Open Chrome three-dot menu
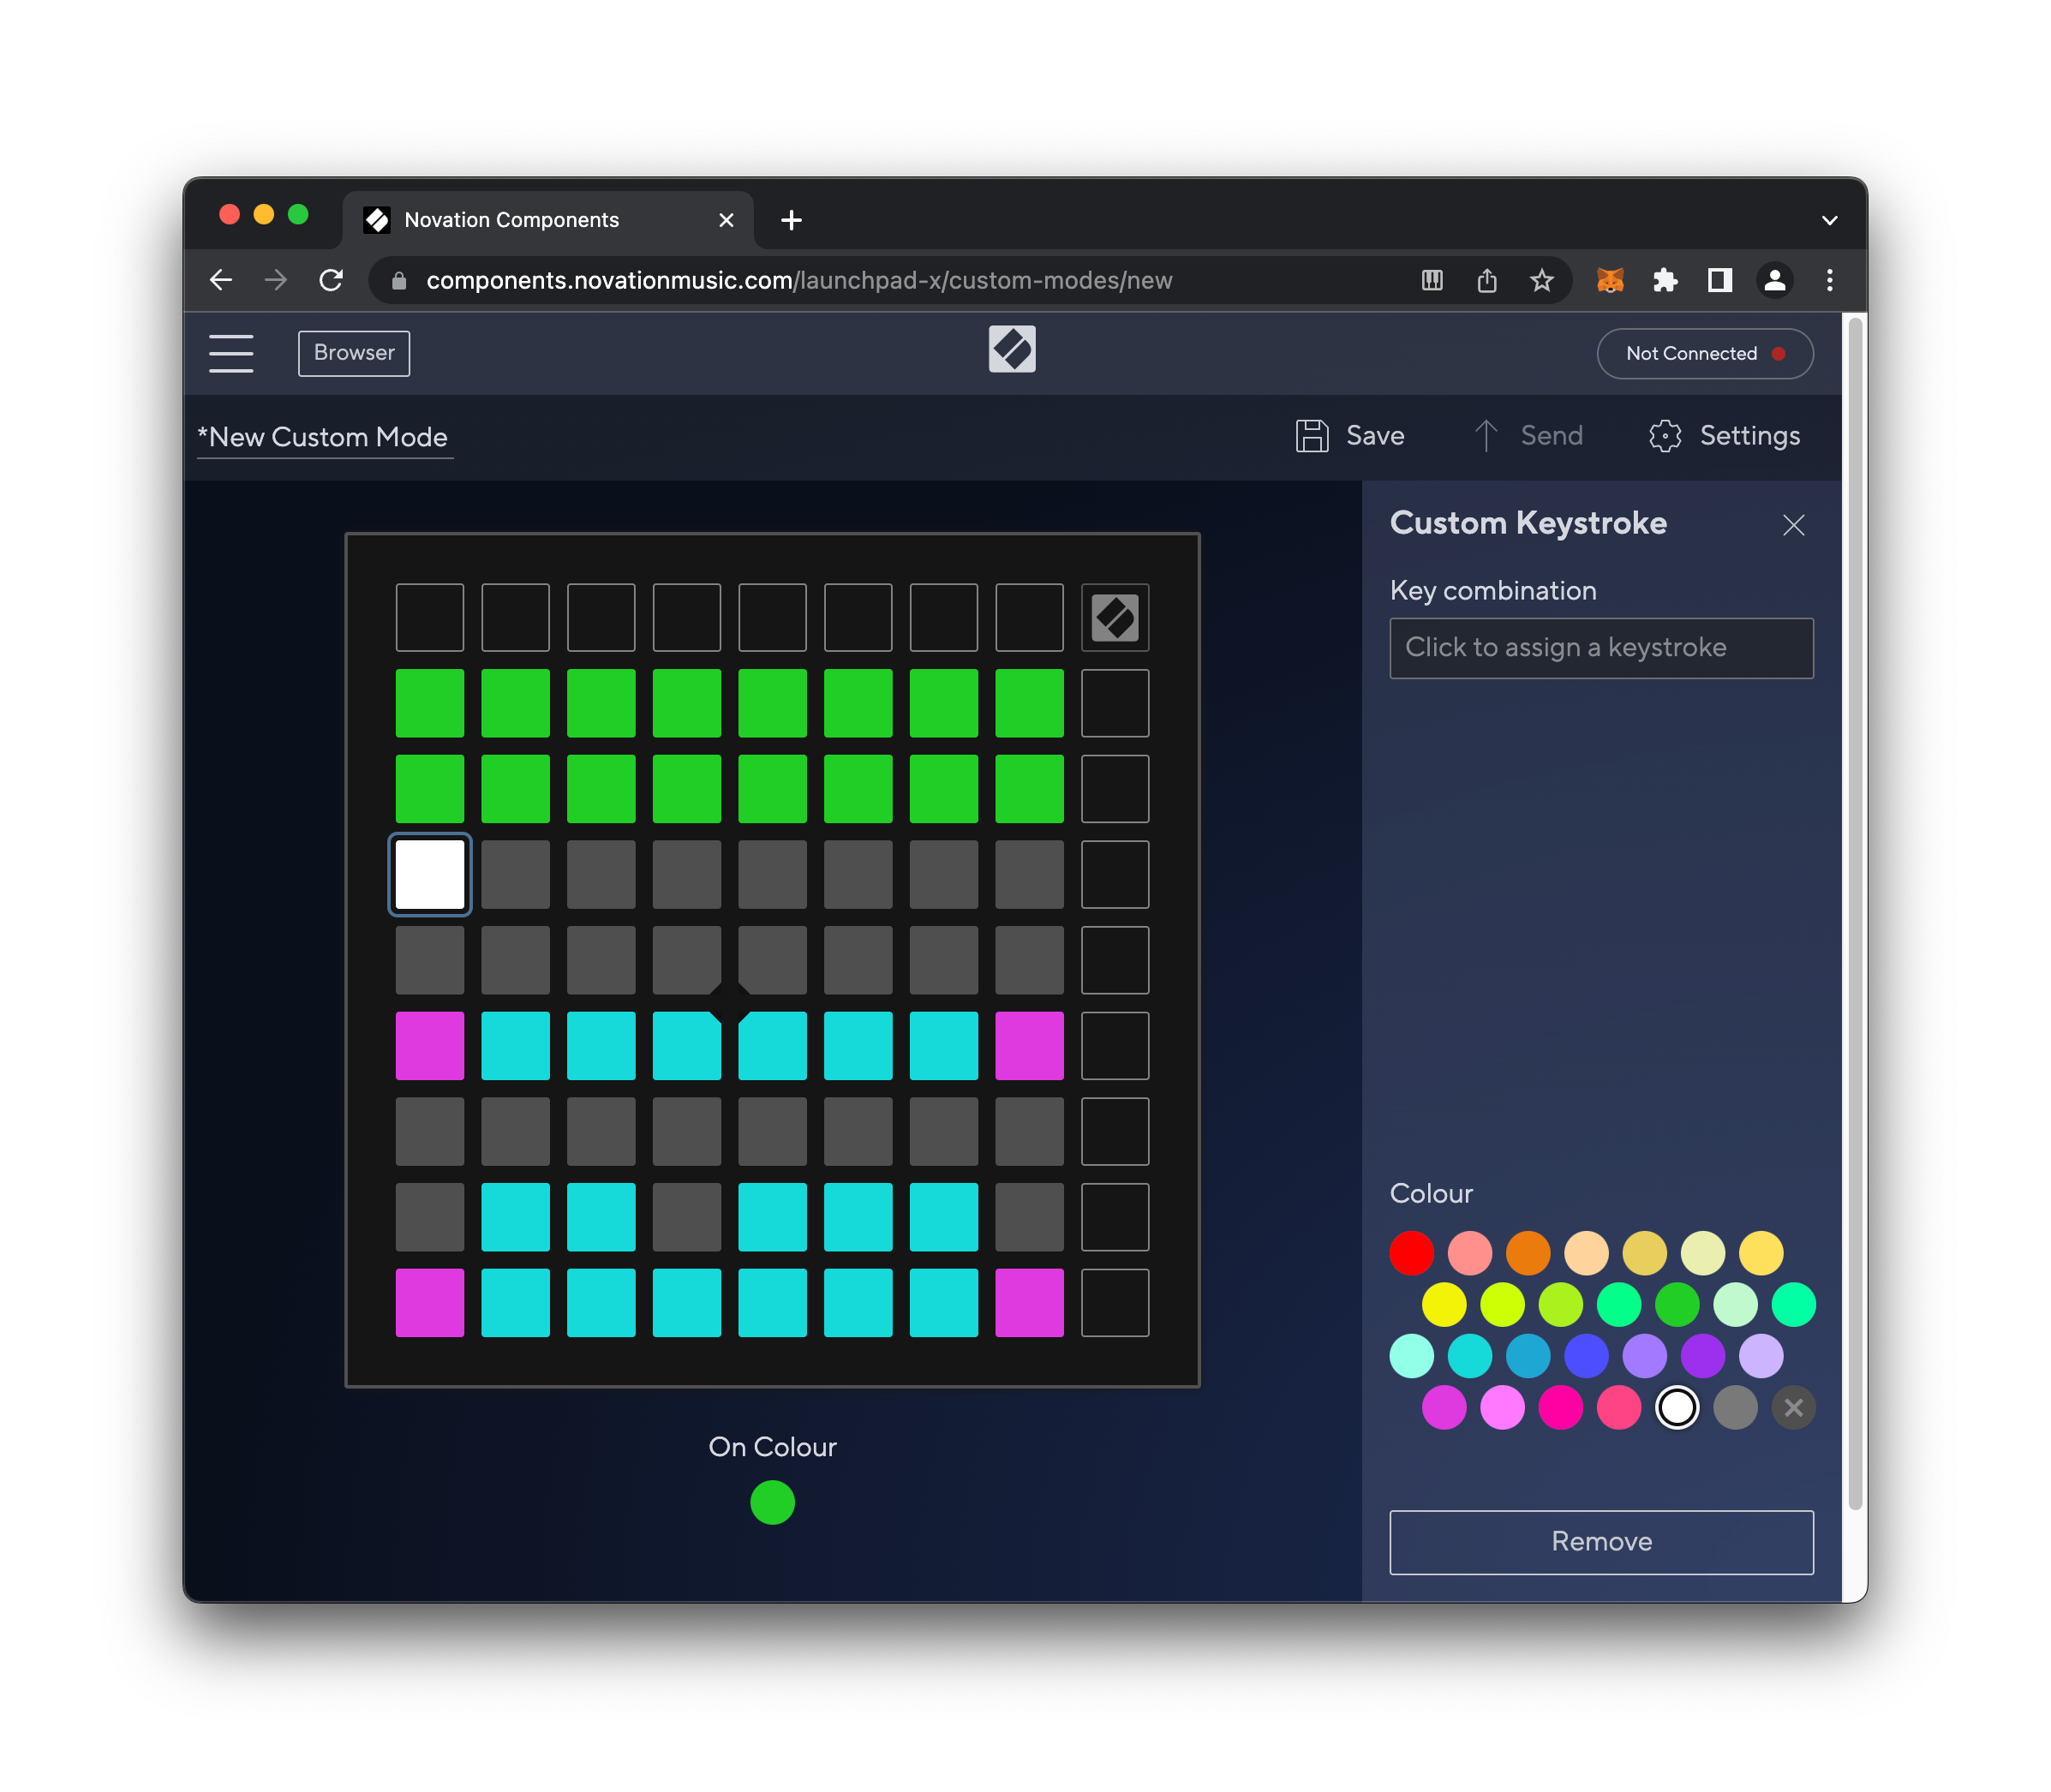 click(1829, 280)
